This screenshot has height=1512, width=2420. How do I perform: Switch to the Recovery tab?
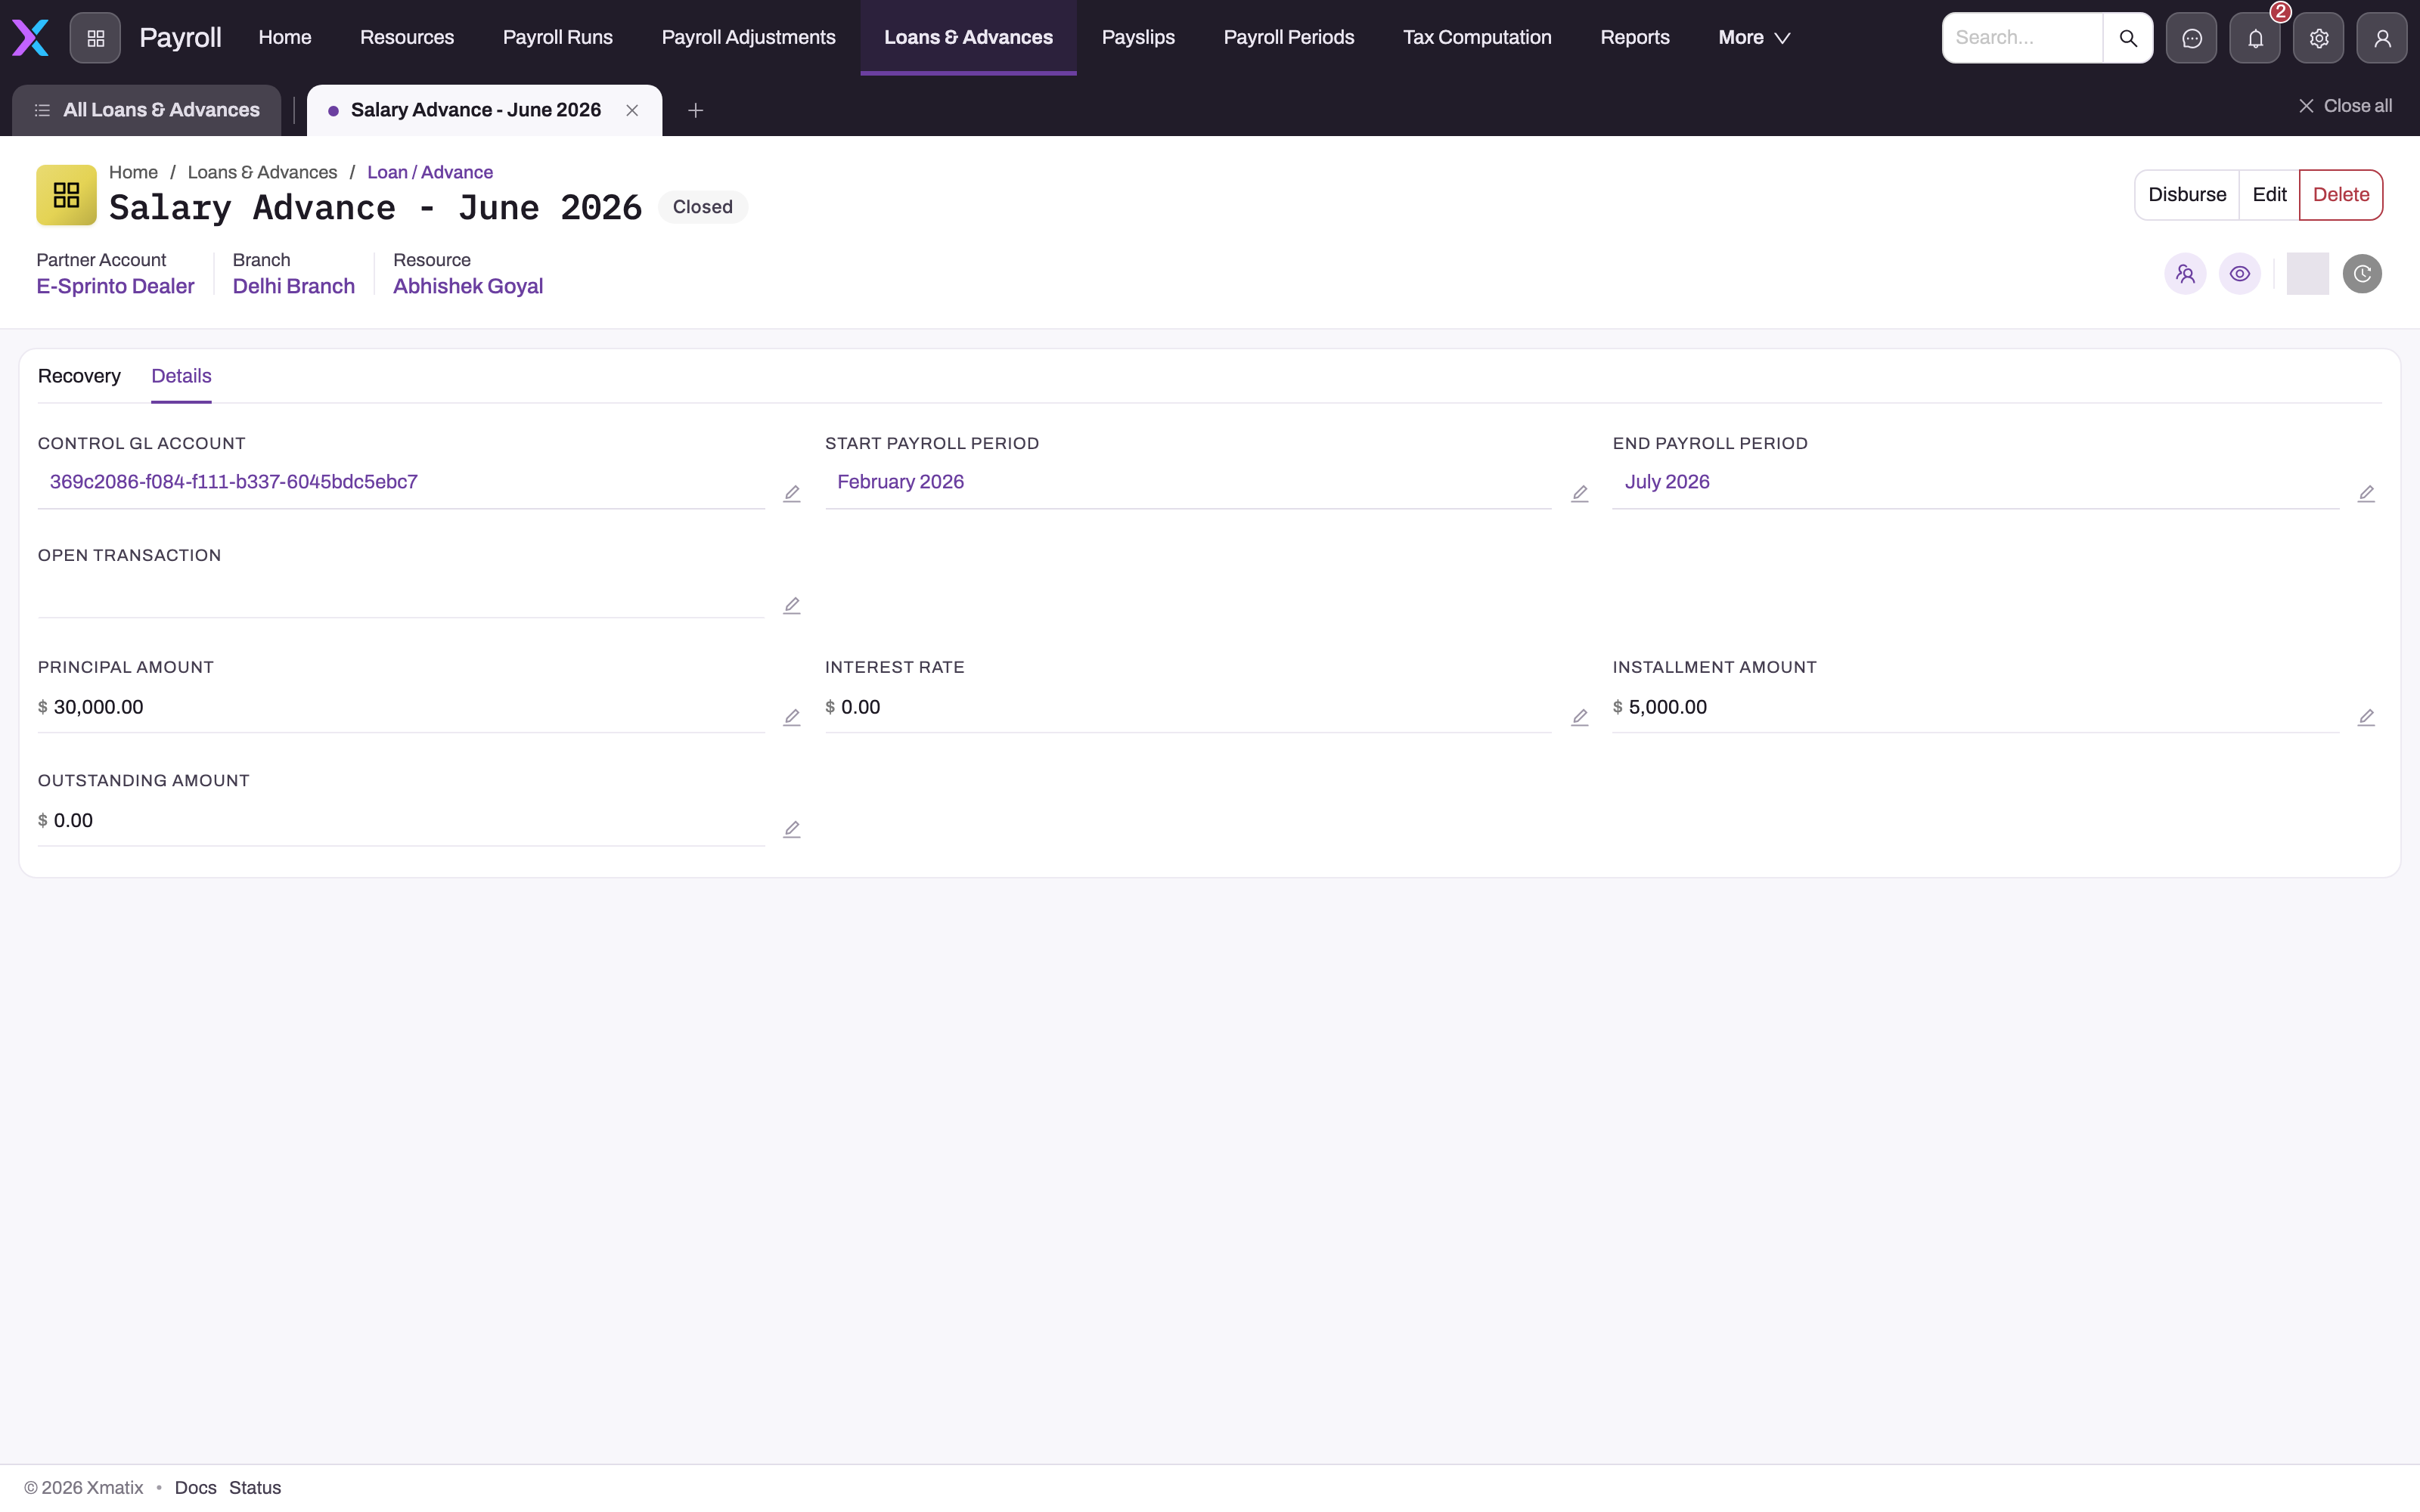pos(79,376)
